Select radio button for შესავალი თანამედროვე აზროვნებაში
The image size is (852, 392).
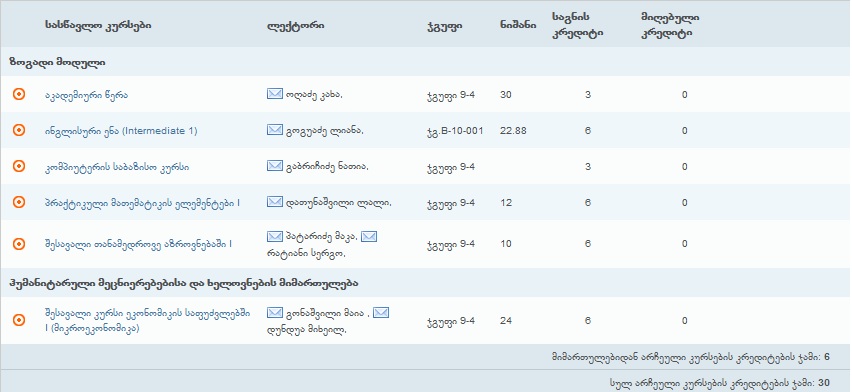tap(19, 244)
